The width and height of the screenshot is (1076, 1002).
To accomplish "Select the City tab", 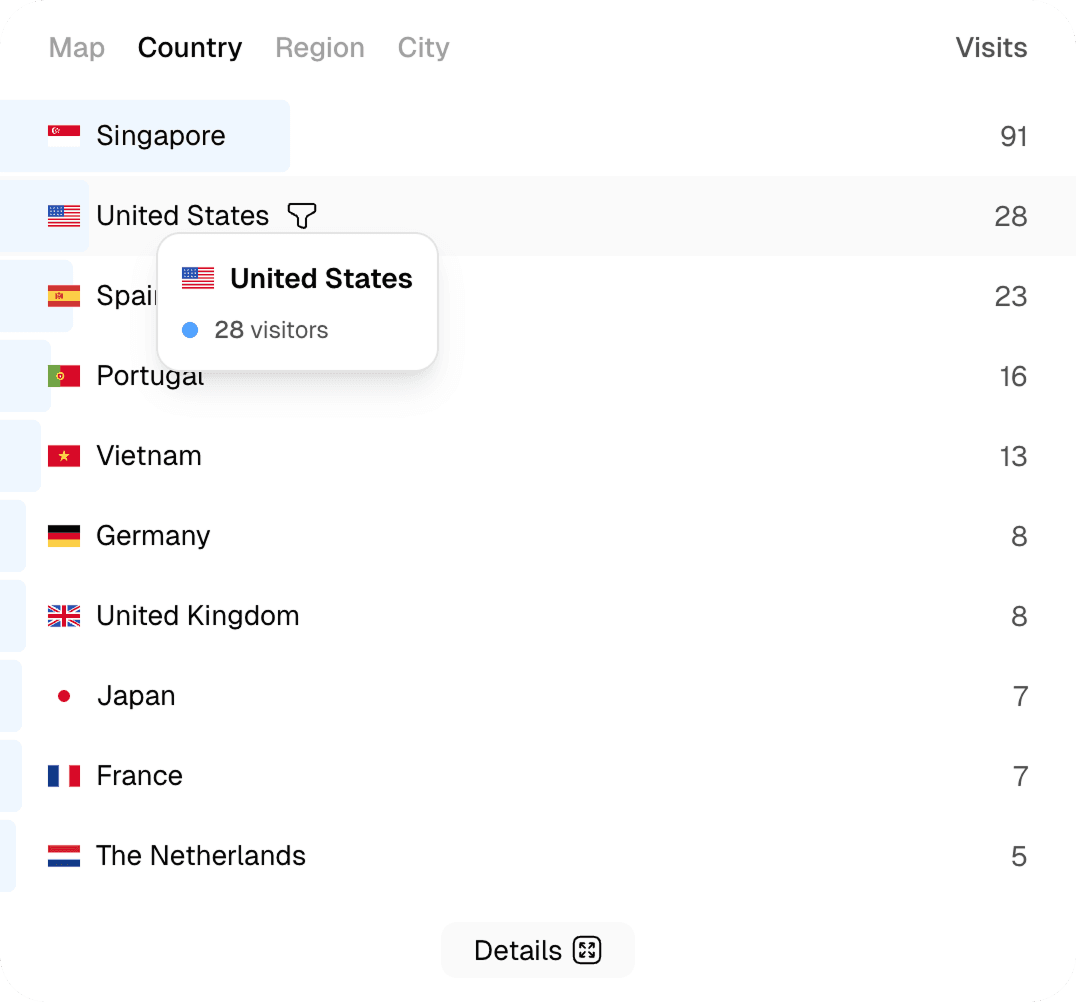I will (x=423, y=48).
